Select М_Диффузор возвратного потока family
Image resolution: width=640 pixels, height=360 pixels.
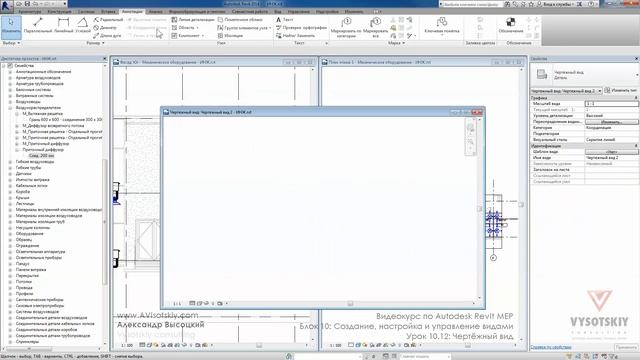coord(53,126)
